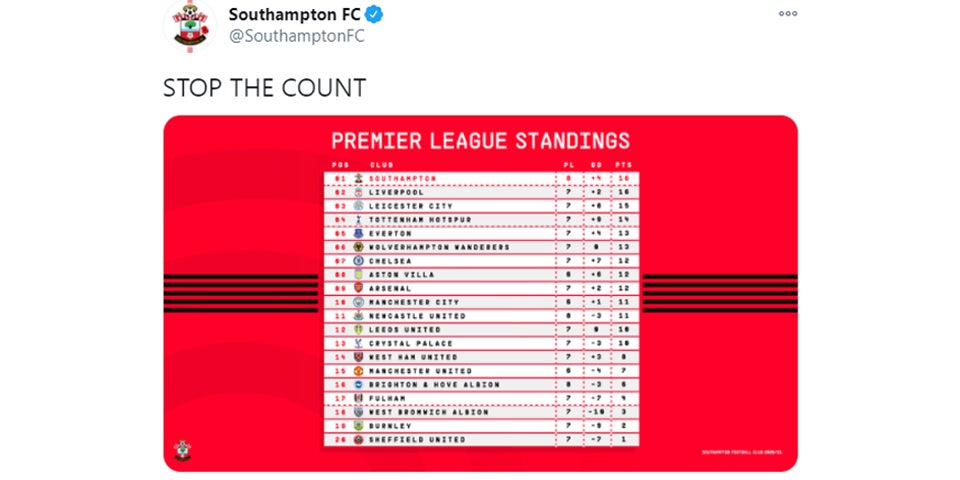The height and width of the screenshot is (480, 960).
Task: Open the tweet's three-dot more menu
Action: pyautogui.click(x=788, y=13)
